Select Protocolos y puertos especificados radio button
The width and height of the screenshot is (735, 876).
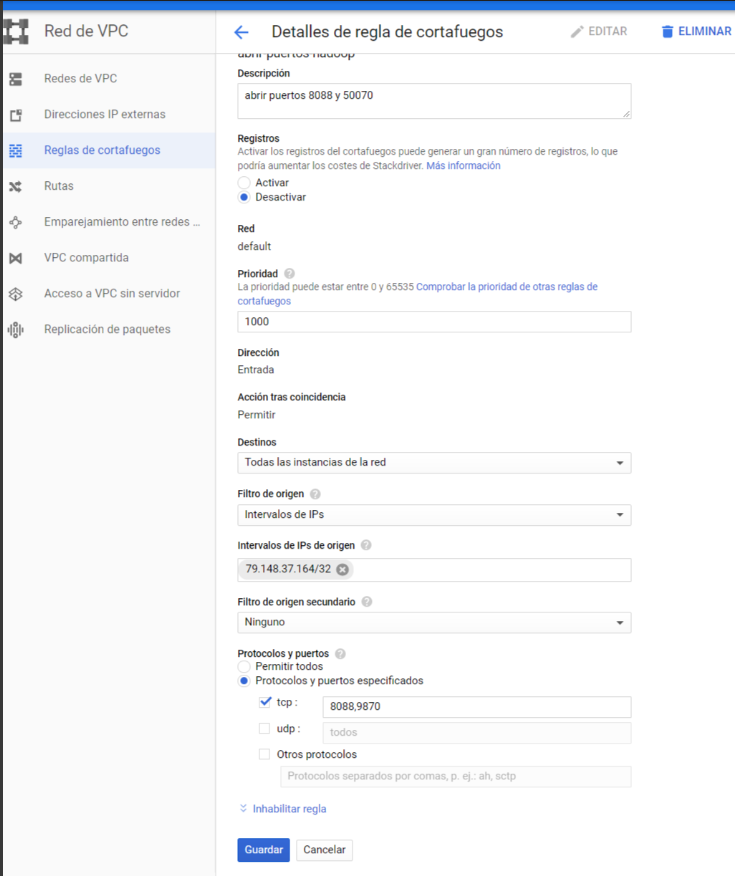[x=244, y=681]
